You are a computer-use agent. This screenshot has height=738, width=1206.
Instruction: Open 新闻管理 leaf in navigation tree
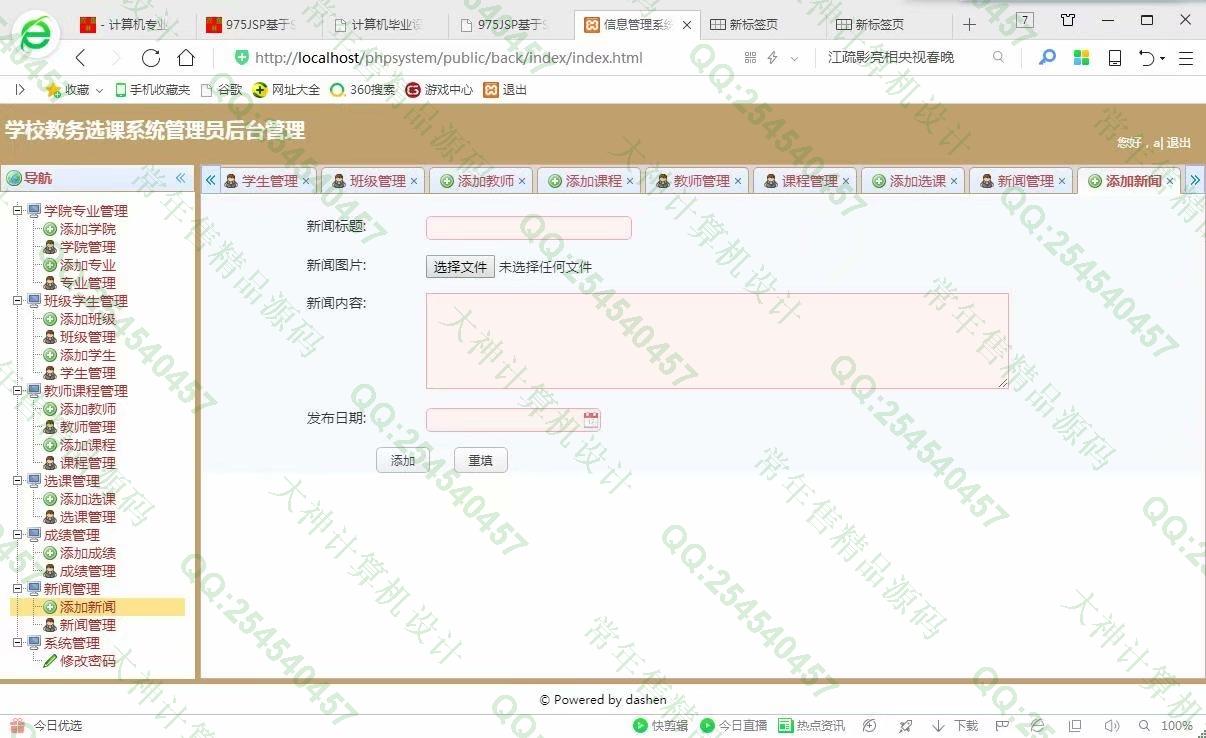pos(88,625)
